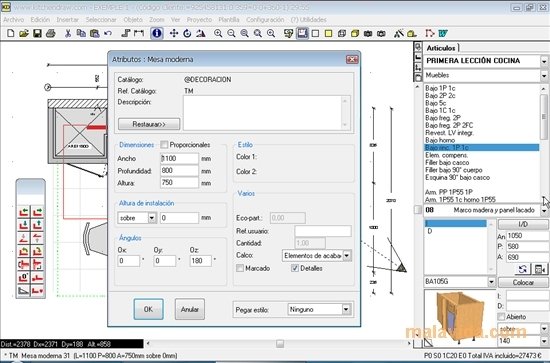The image size is (550, 363).
Task: Click the yellow square view icon
Action: pyautogui.click(x=328, y=34)
